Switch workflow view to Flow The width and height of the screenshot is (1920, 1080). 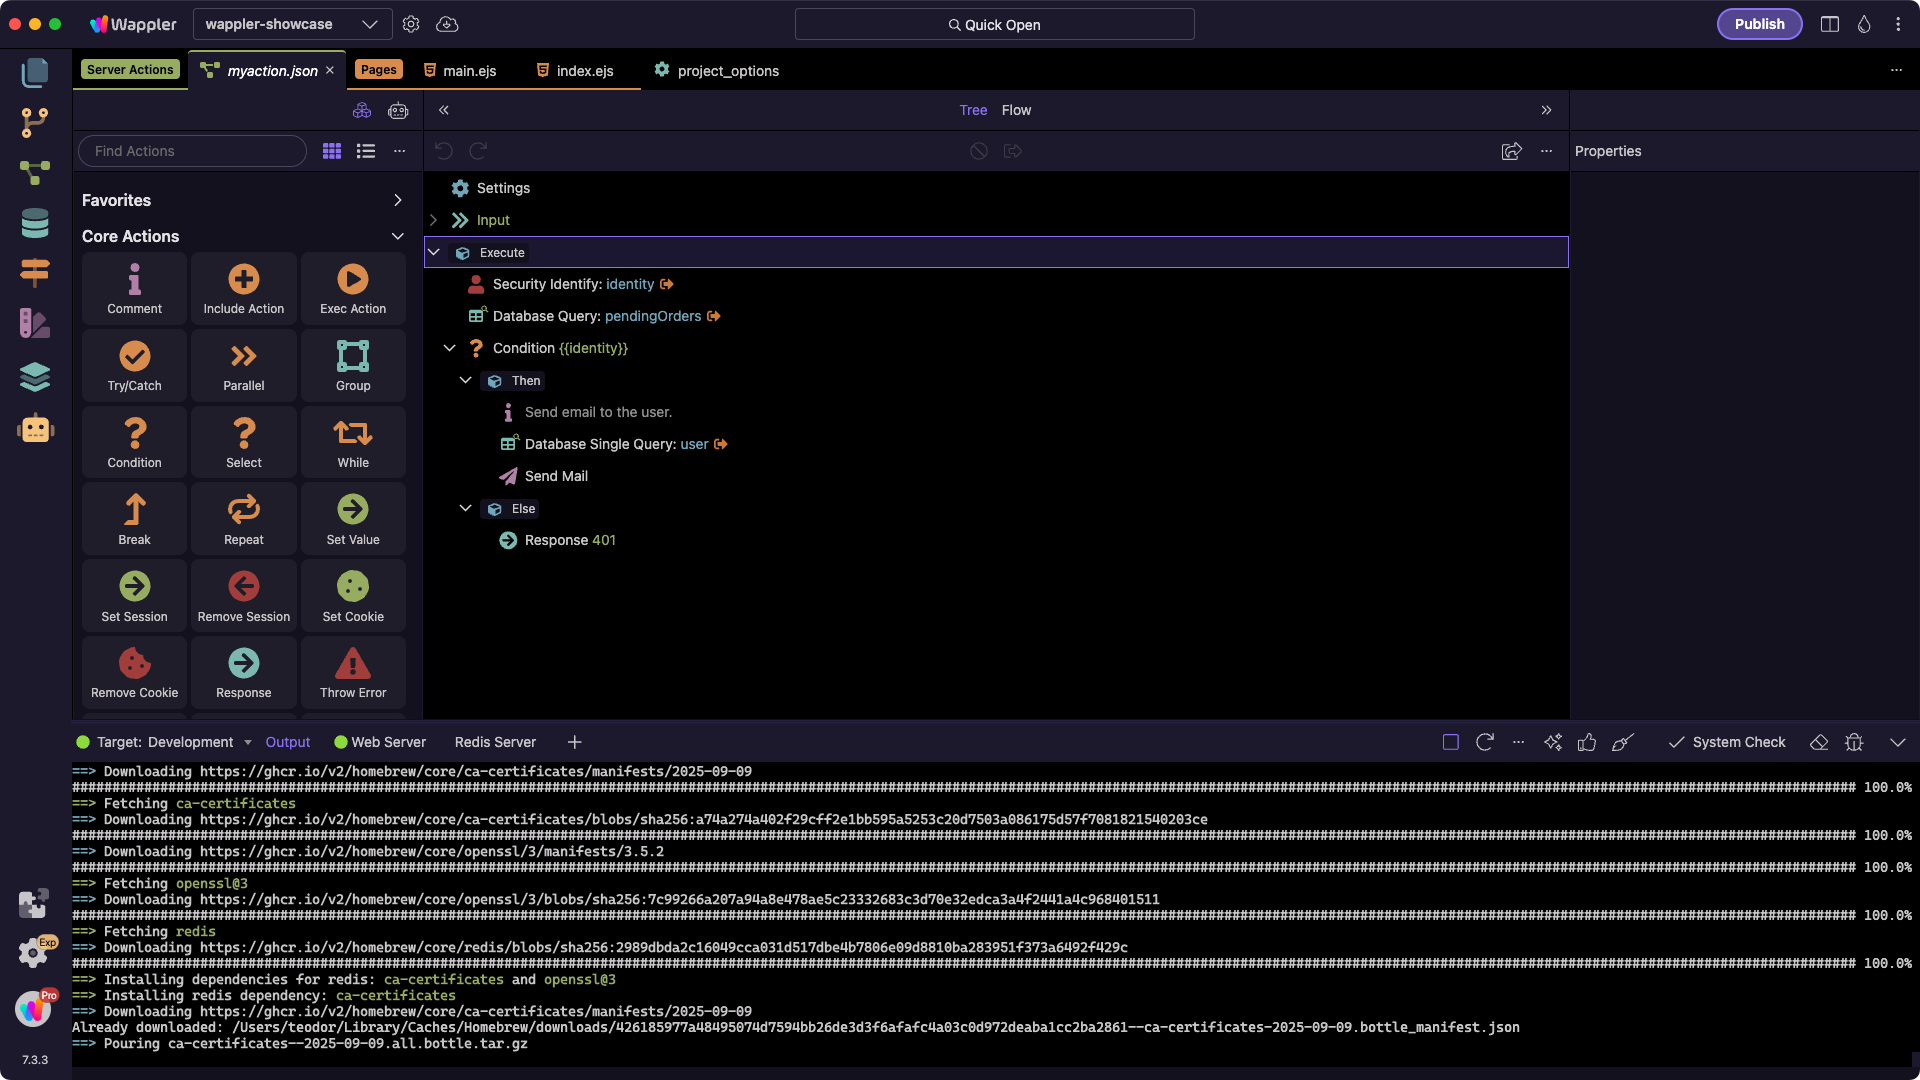point(1016,110)
